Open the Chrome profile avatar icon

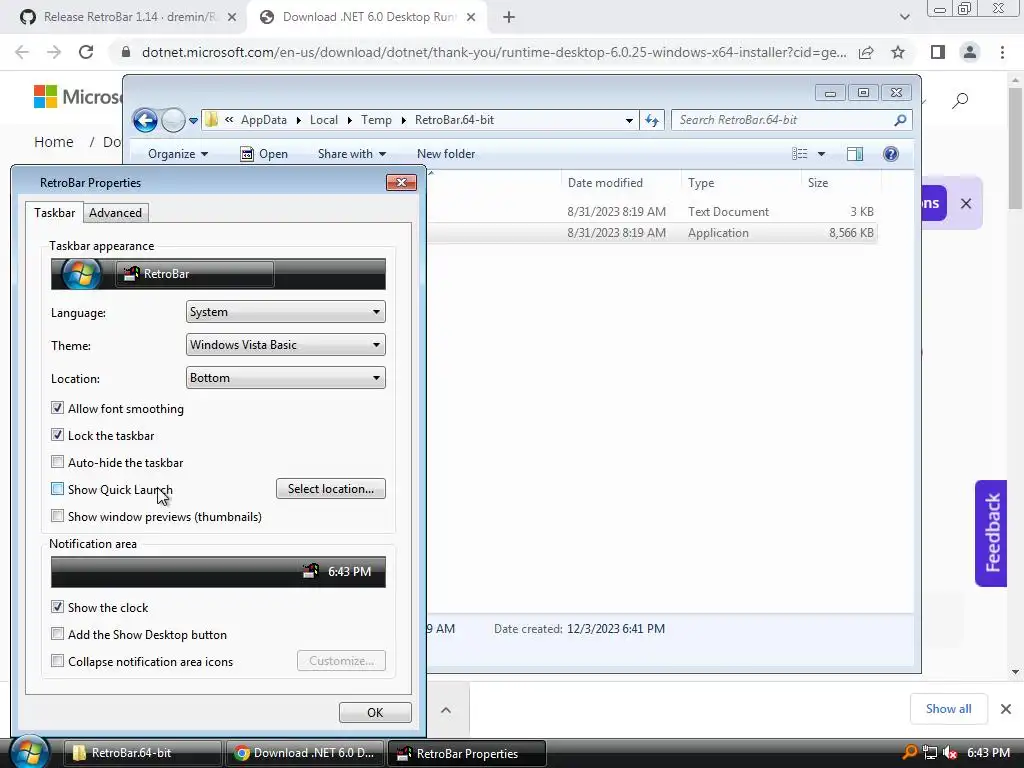970,52
